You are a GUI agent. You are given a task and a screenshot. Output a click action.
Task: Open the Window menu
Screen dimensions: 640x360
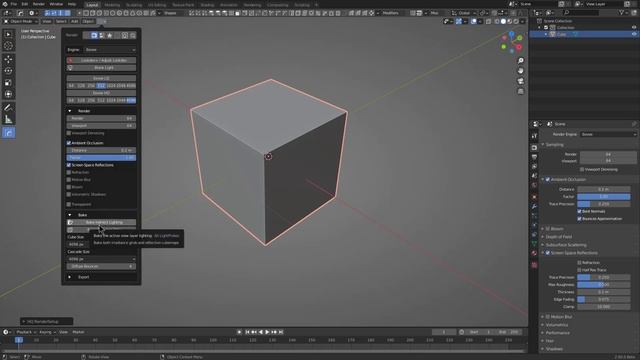(x=56, y=4)
